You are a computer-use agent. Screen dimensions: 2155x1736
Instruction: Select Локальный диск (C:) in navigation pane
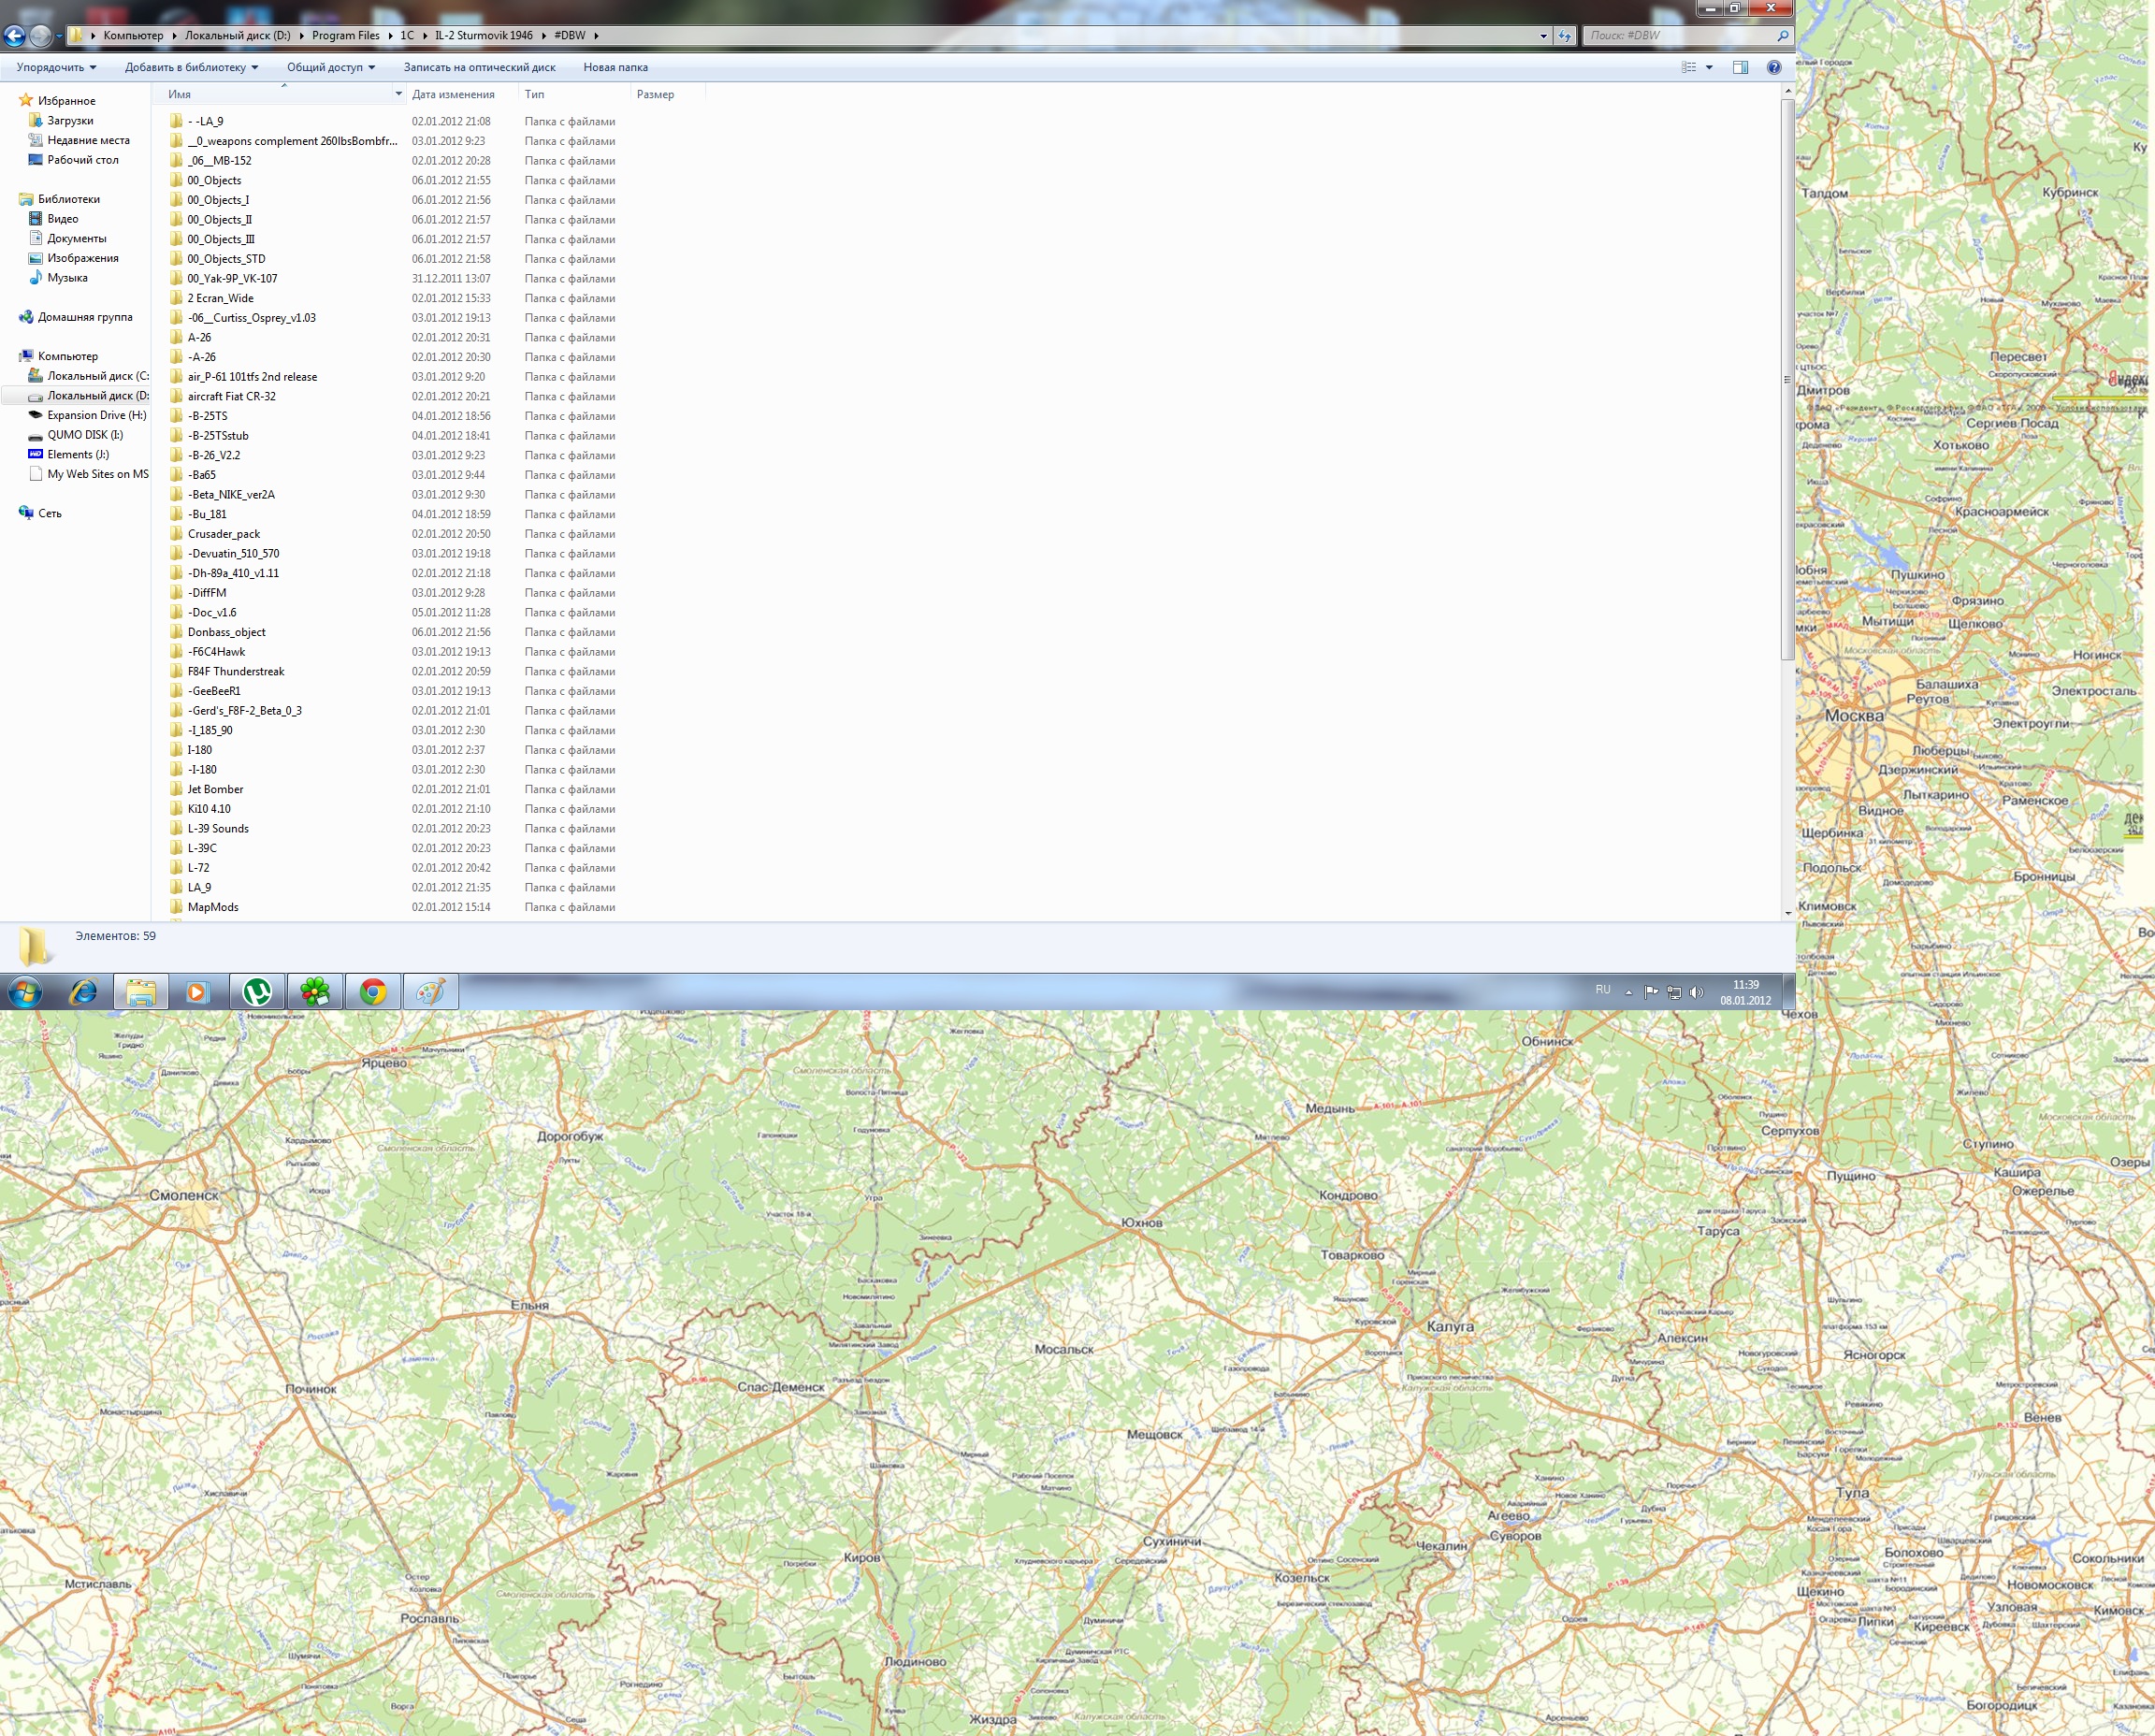point(97,376)
